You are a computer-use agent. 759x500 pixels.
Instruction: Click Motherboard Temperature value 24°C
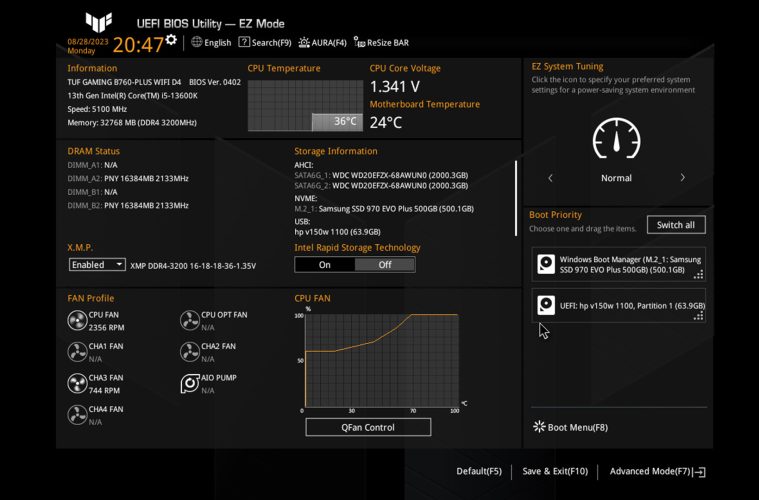pyautogui.click(x=386, y=122)
